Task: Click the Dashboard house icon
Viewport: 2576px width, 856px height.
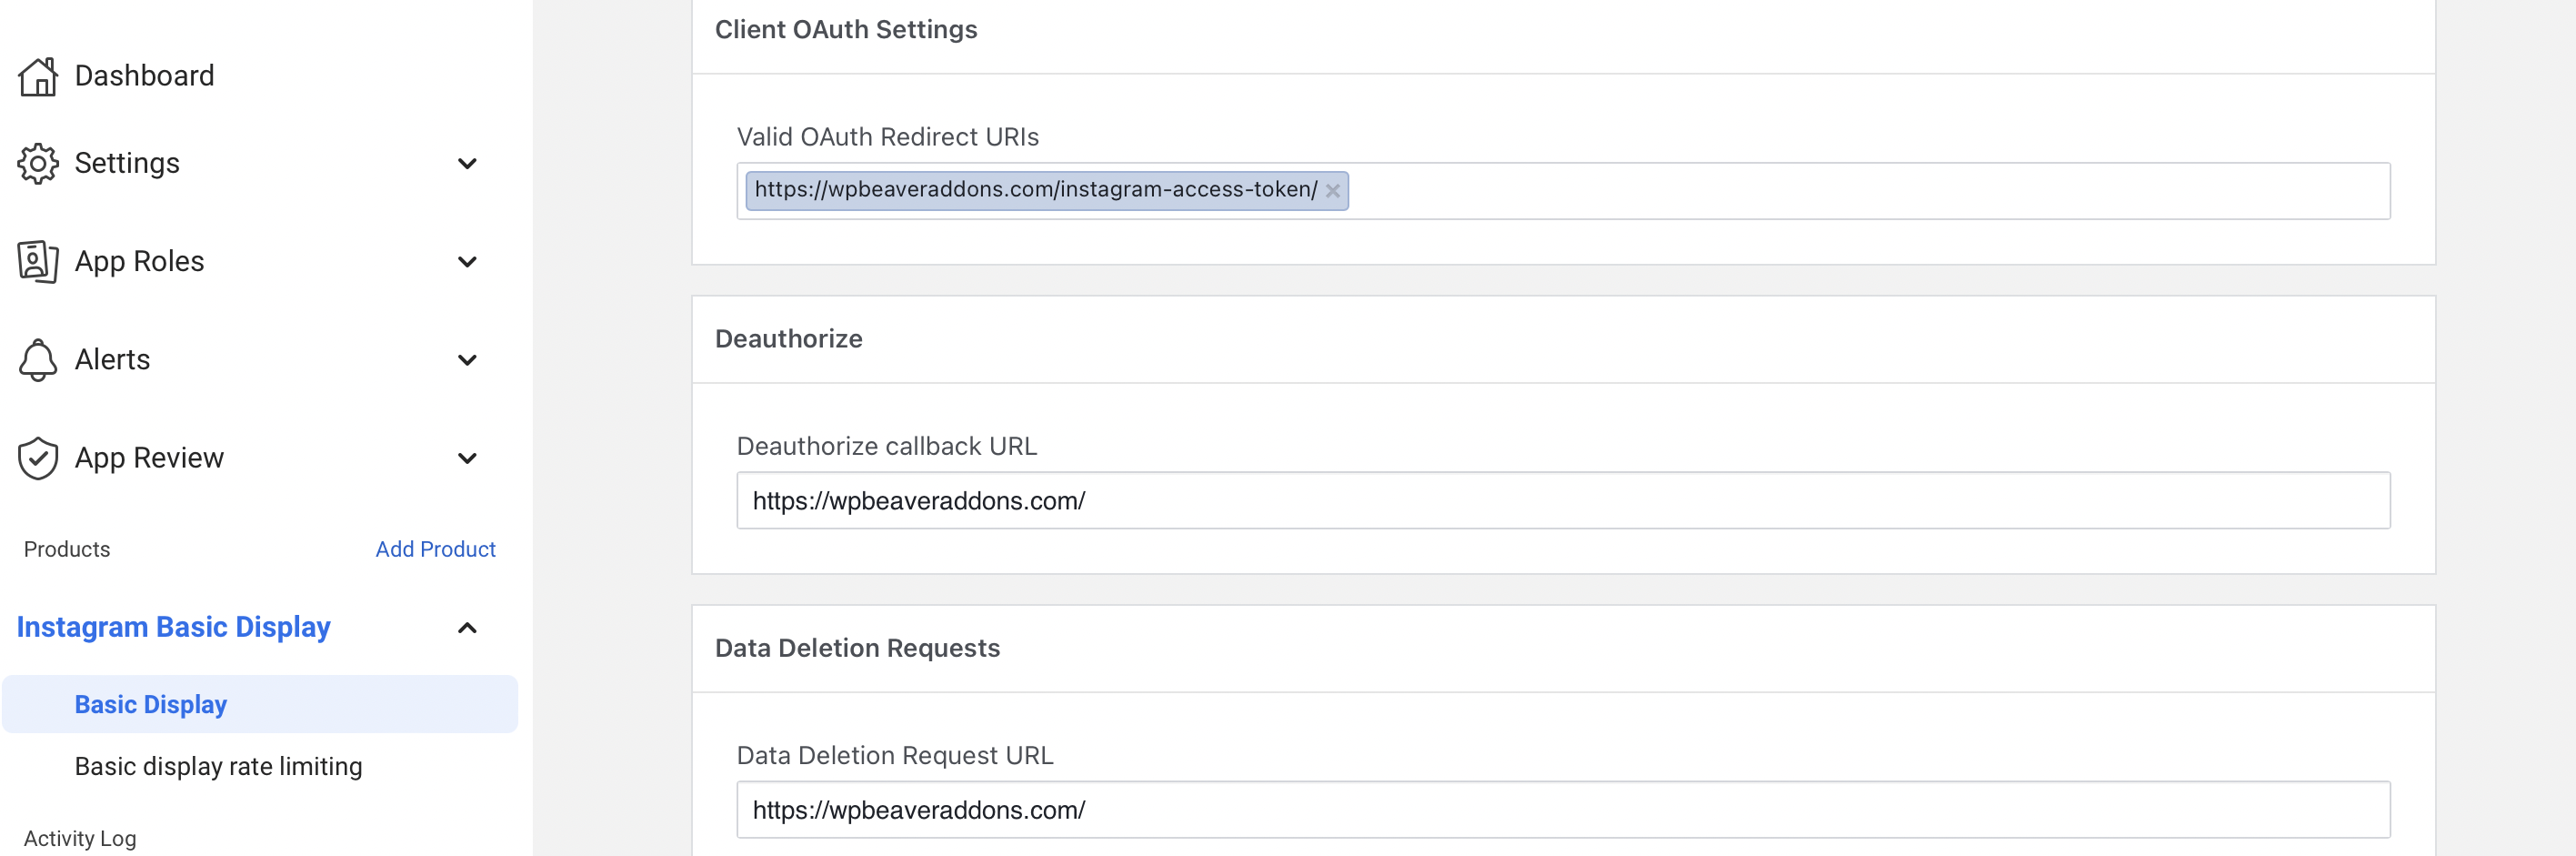Action: [x=38, y=77]
